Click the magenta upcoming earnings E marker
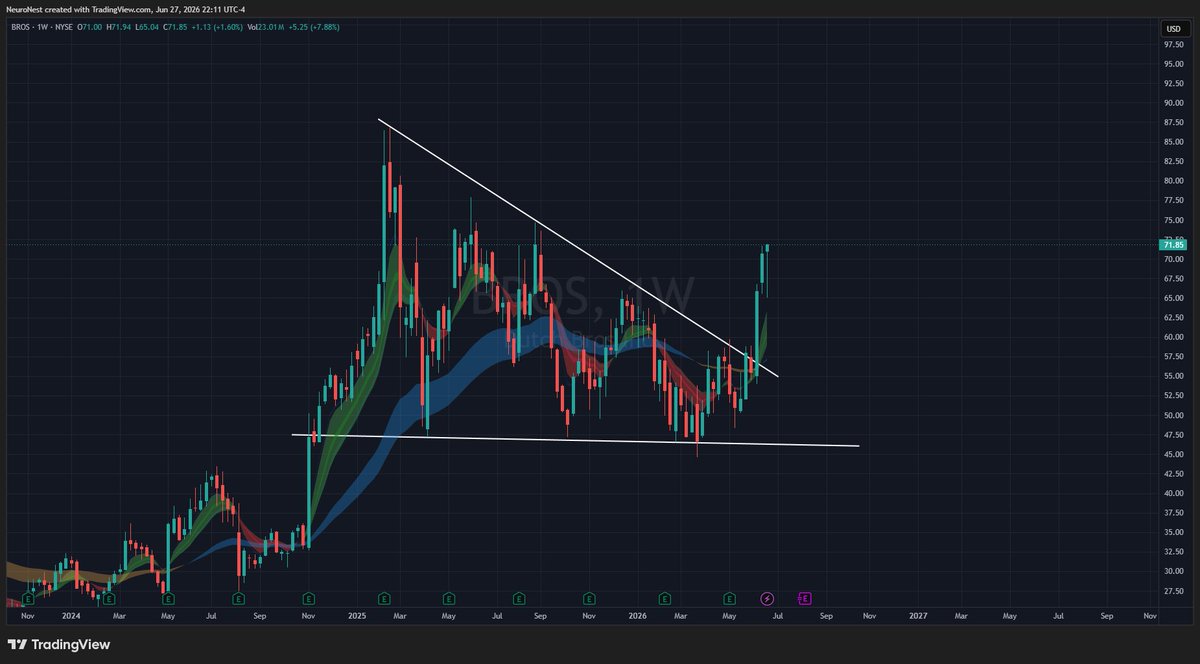1200x664 pixels. click(x=804, y=598)
